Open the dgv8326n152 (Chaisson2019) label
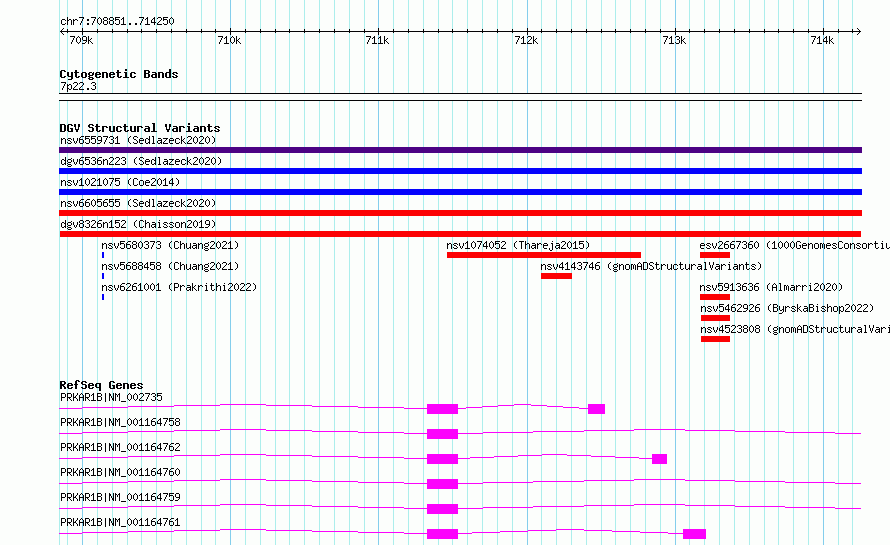 pyautogui.click(x=138, y=224)
